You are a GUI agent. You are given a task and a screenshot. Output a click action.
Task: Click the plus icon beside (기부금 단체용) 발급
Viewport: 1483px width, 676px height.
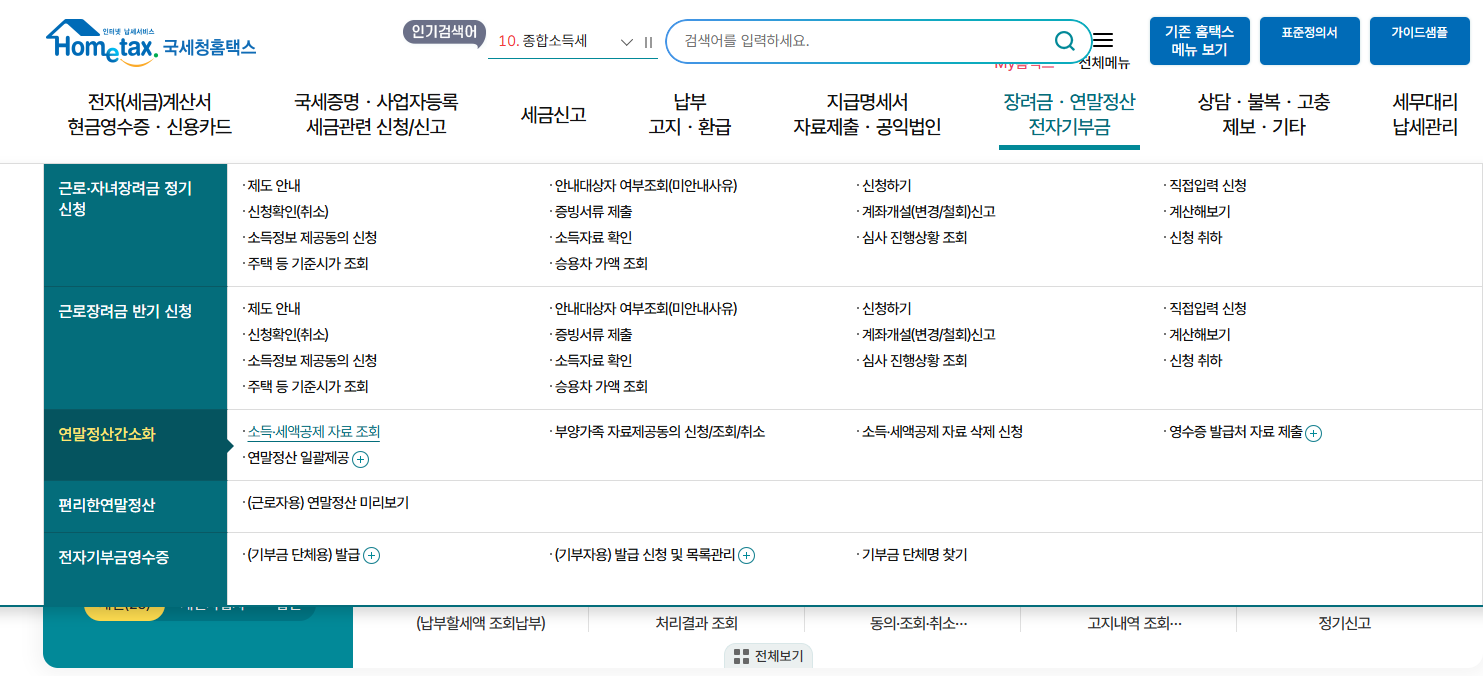tap(371, 555)
